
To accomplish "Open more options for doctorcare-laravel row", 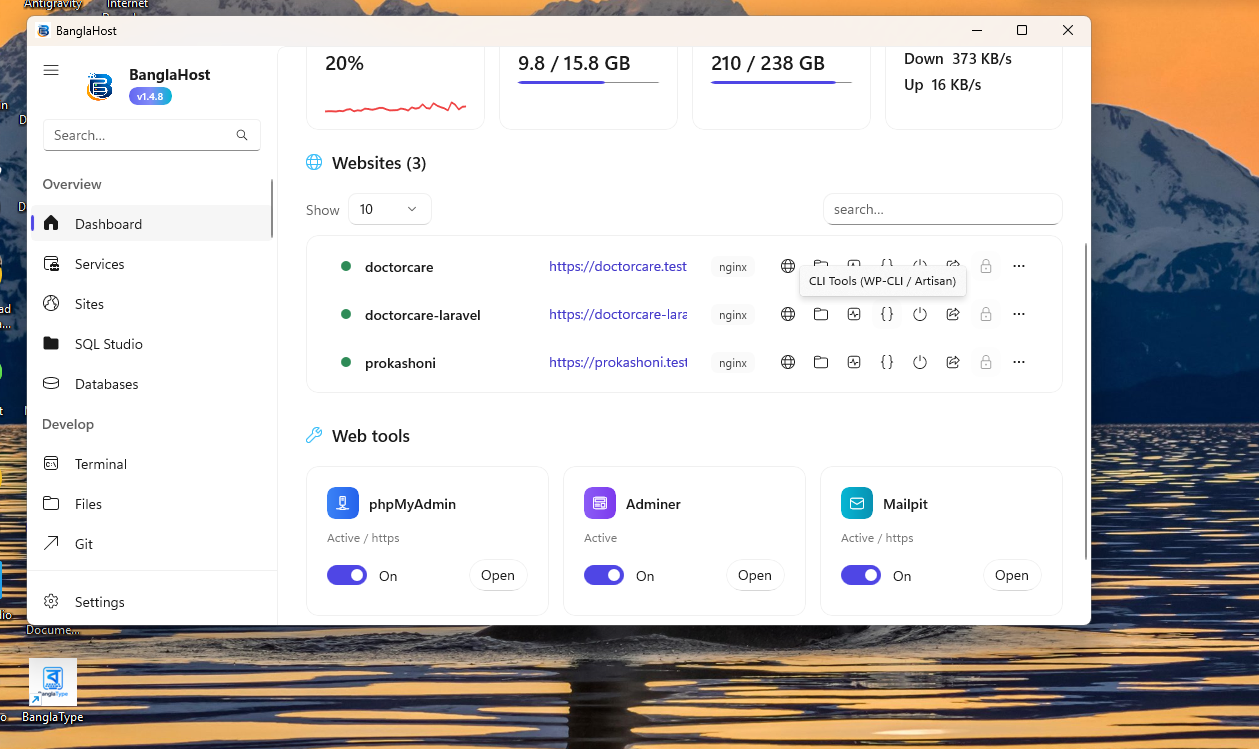I will coord(1019,314).
